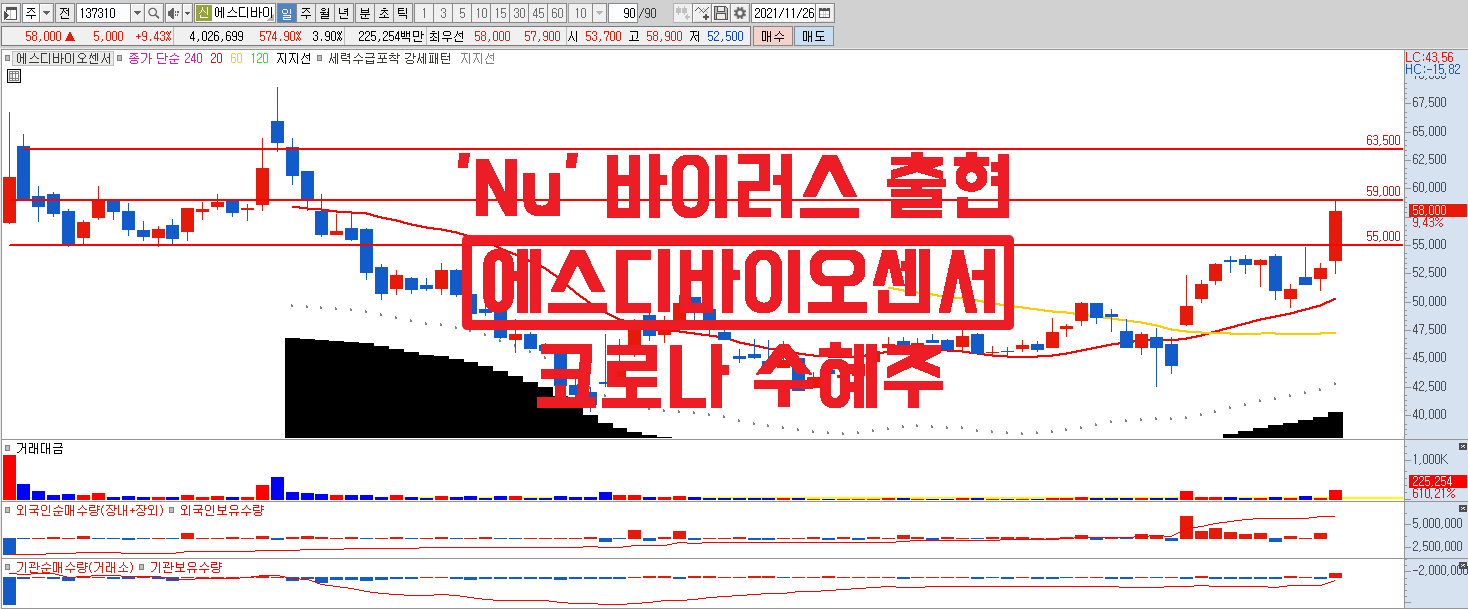Viewport: 1468px width, 609px height.
Task: Click the grid icon below the chart legend
Action: click(x=14, y=75)
